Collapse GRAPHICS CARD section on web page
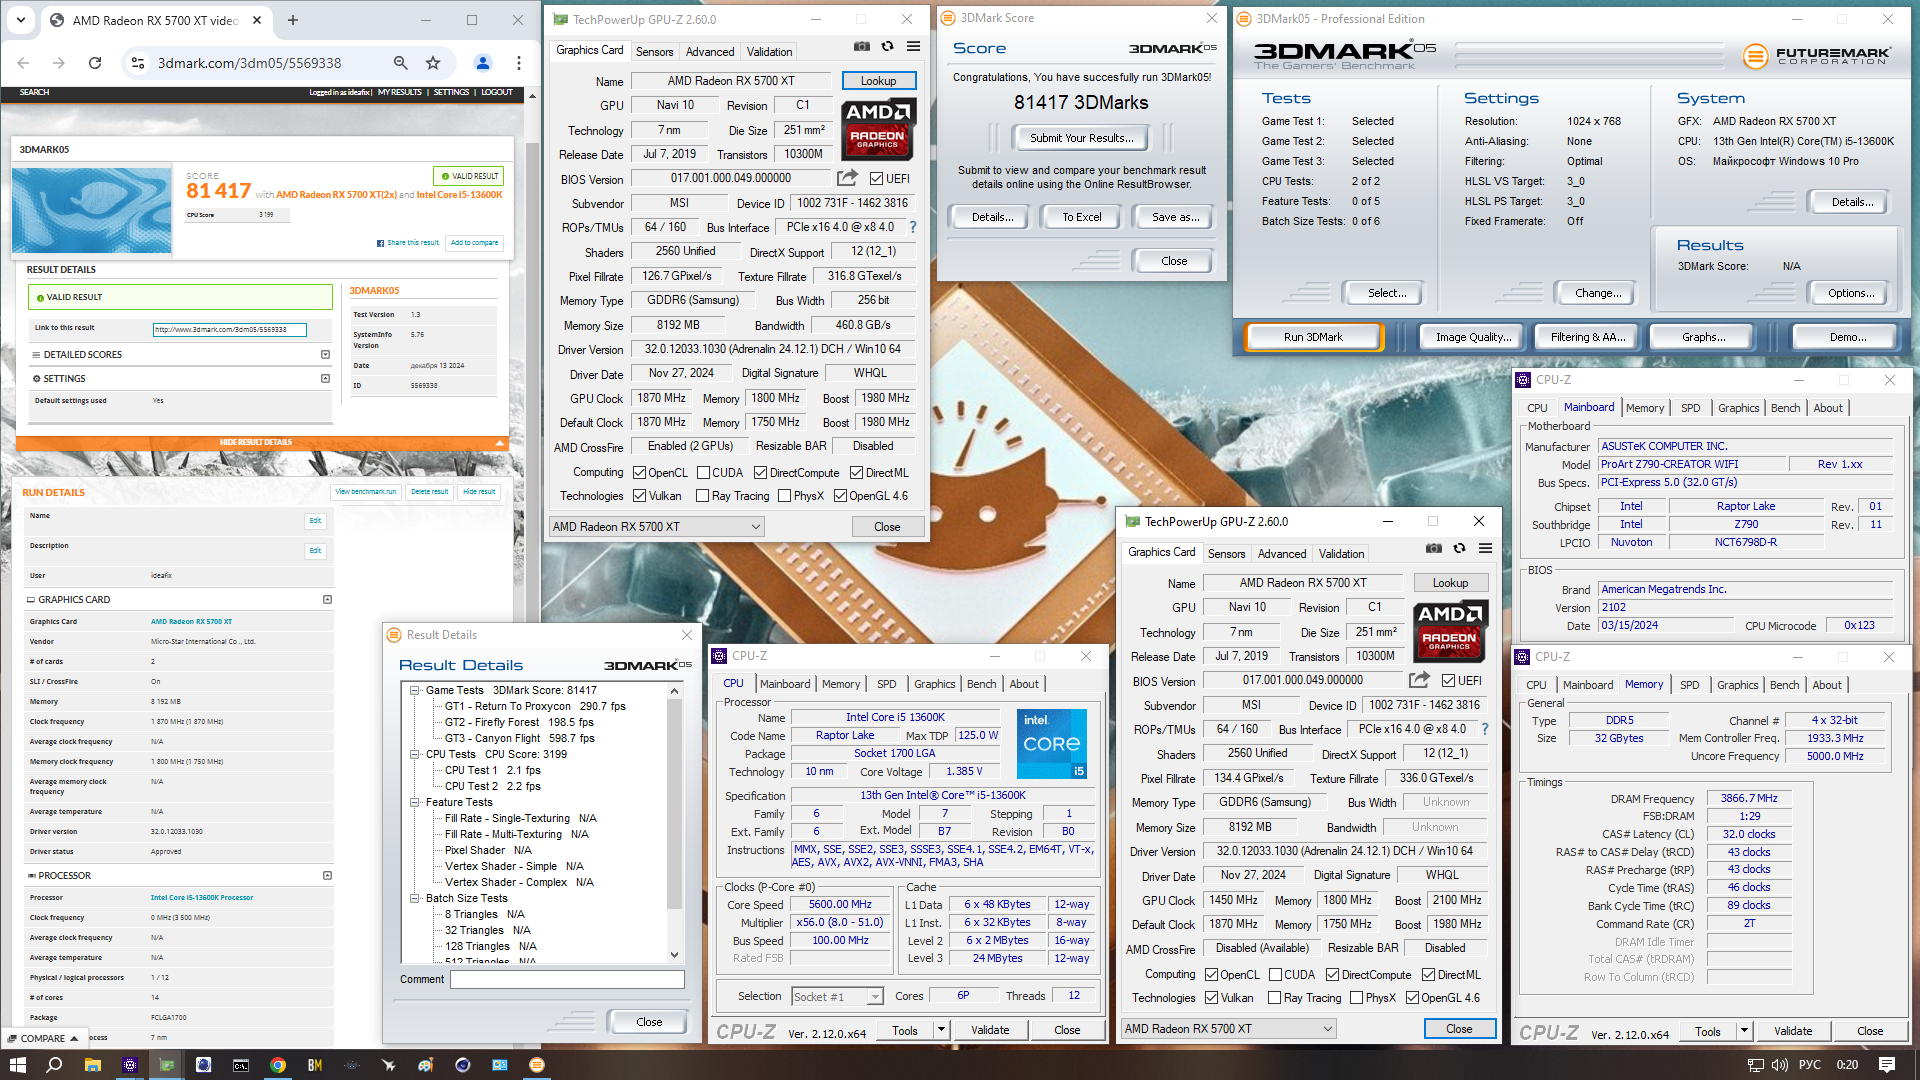The image size is (1920, 1080). pyautogui.click(x=327, y=600)
